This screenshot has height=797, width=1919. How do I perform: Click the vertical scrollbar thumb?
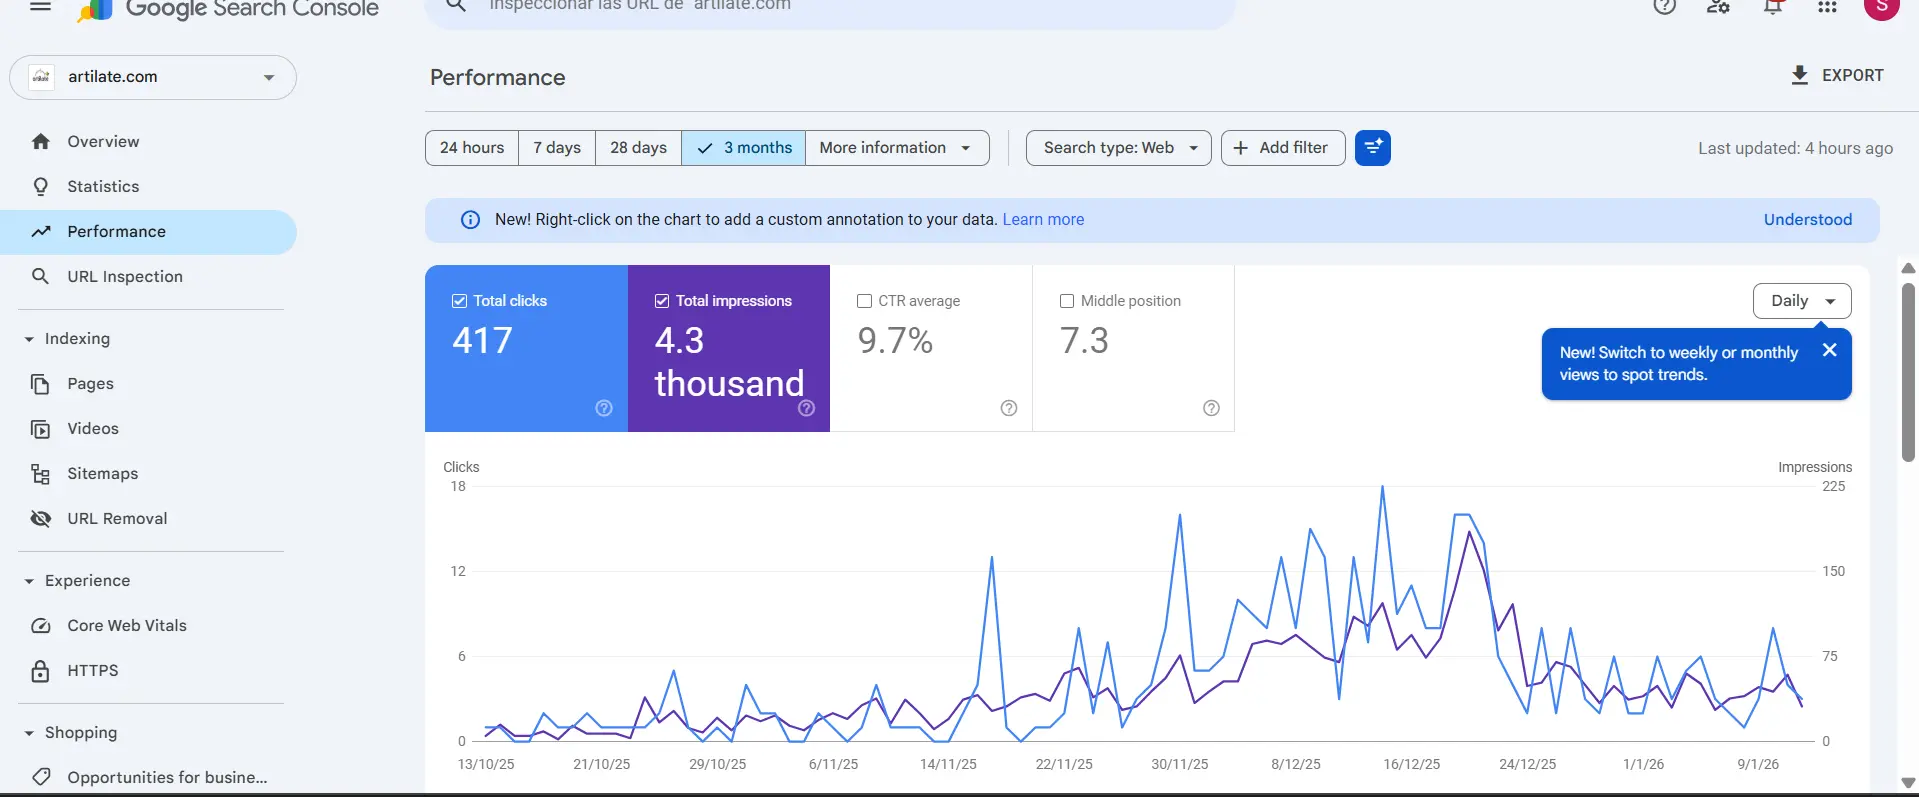[1908, 370]
